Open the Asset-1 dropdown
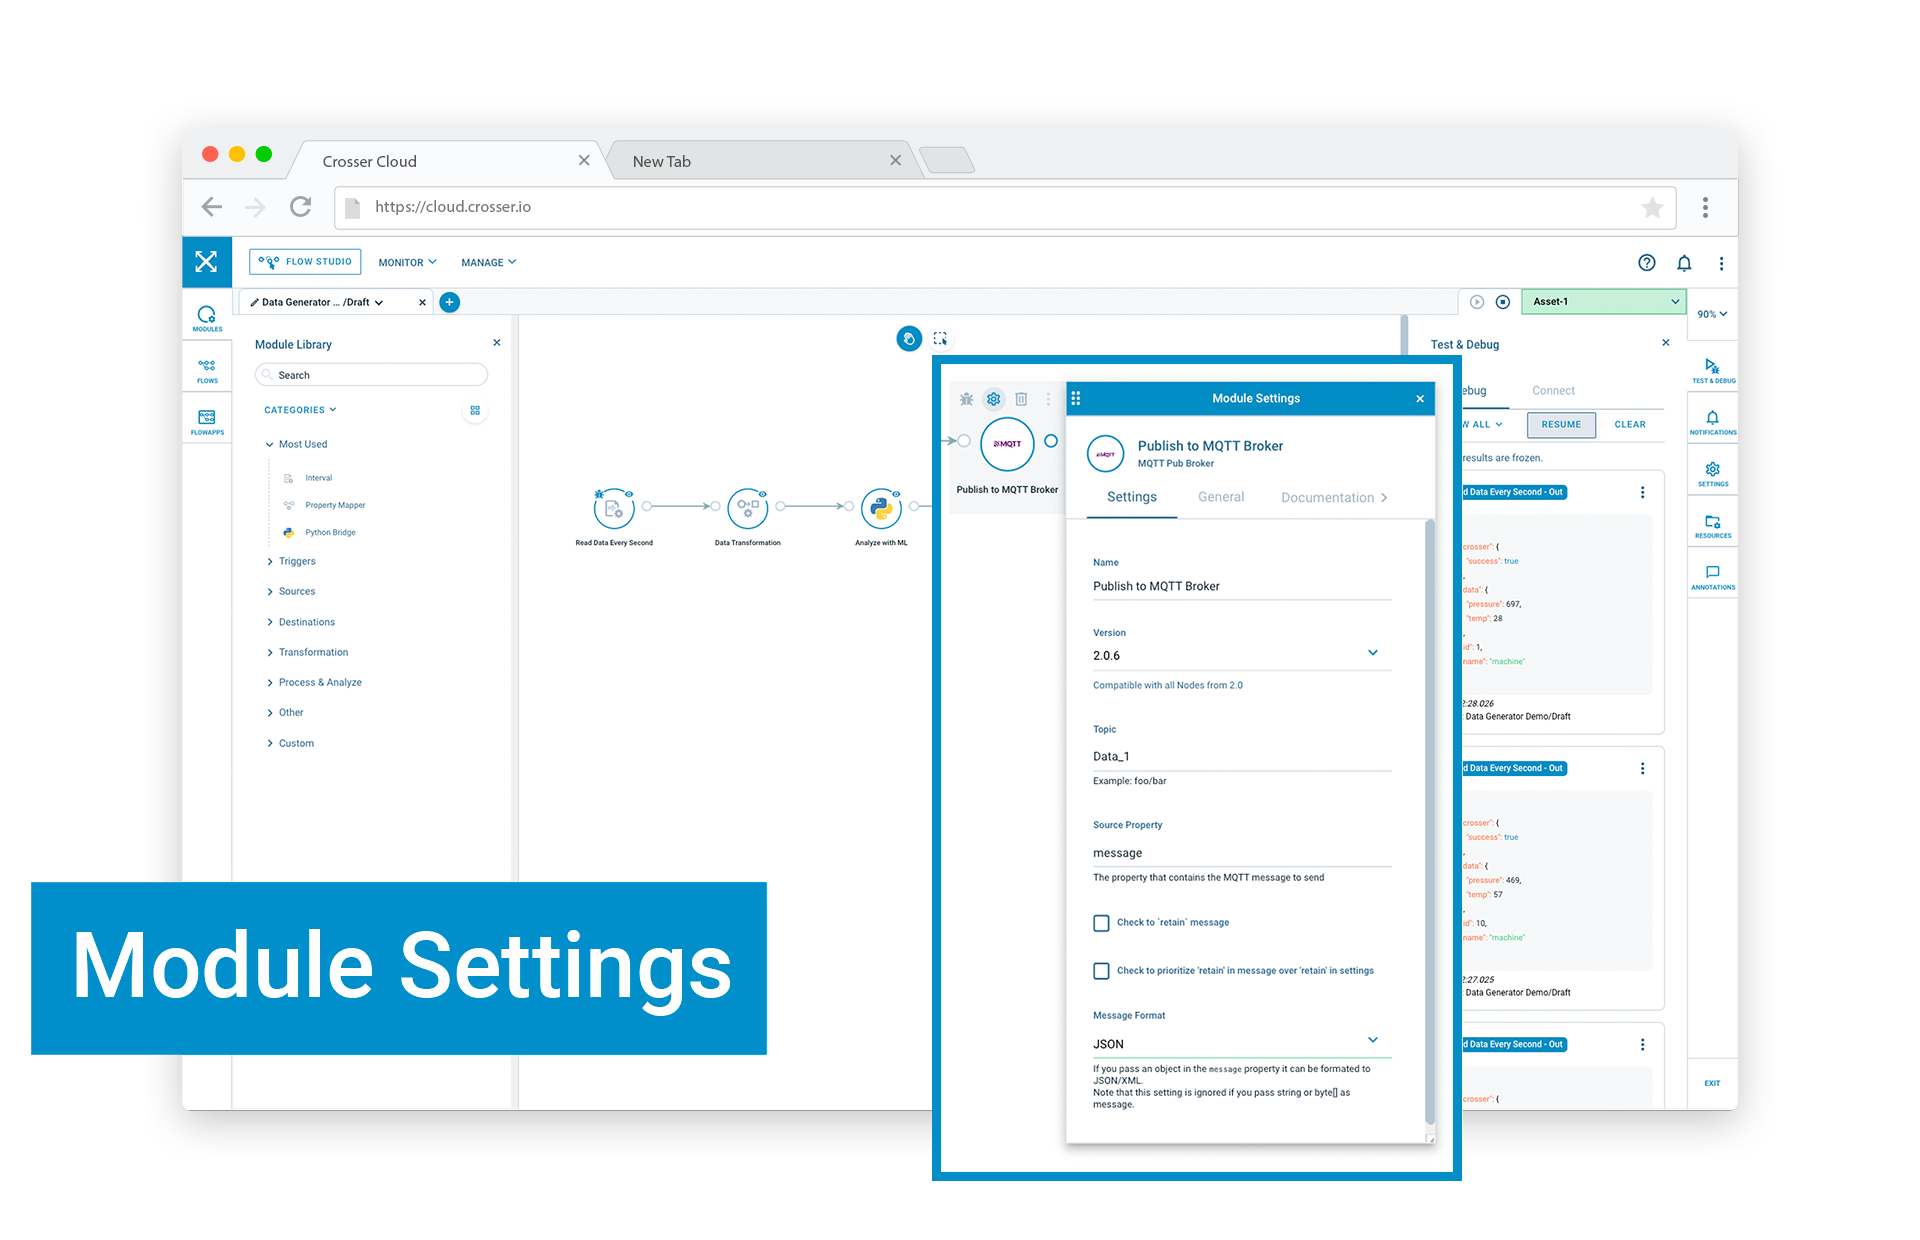 tap(1604, 301)
